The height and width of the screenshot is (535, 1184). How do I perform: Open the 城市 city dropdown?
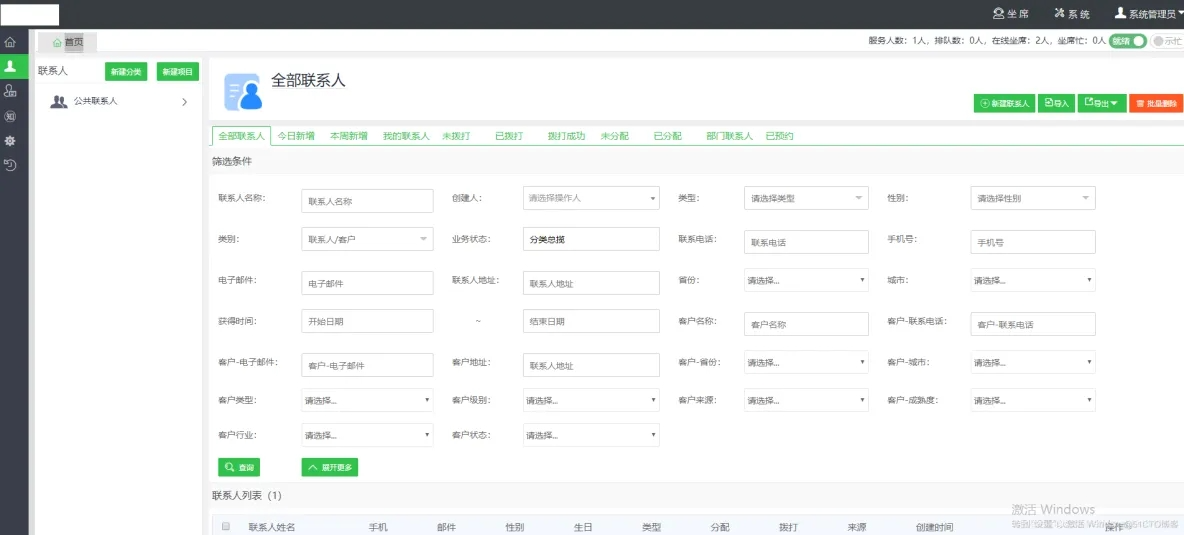click(x=1033, y=280)
